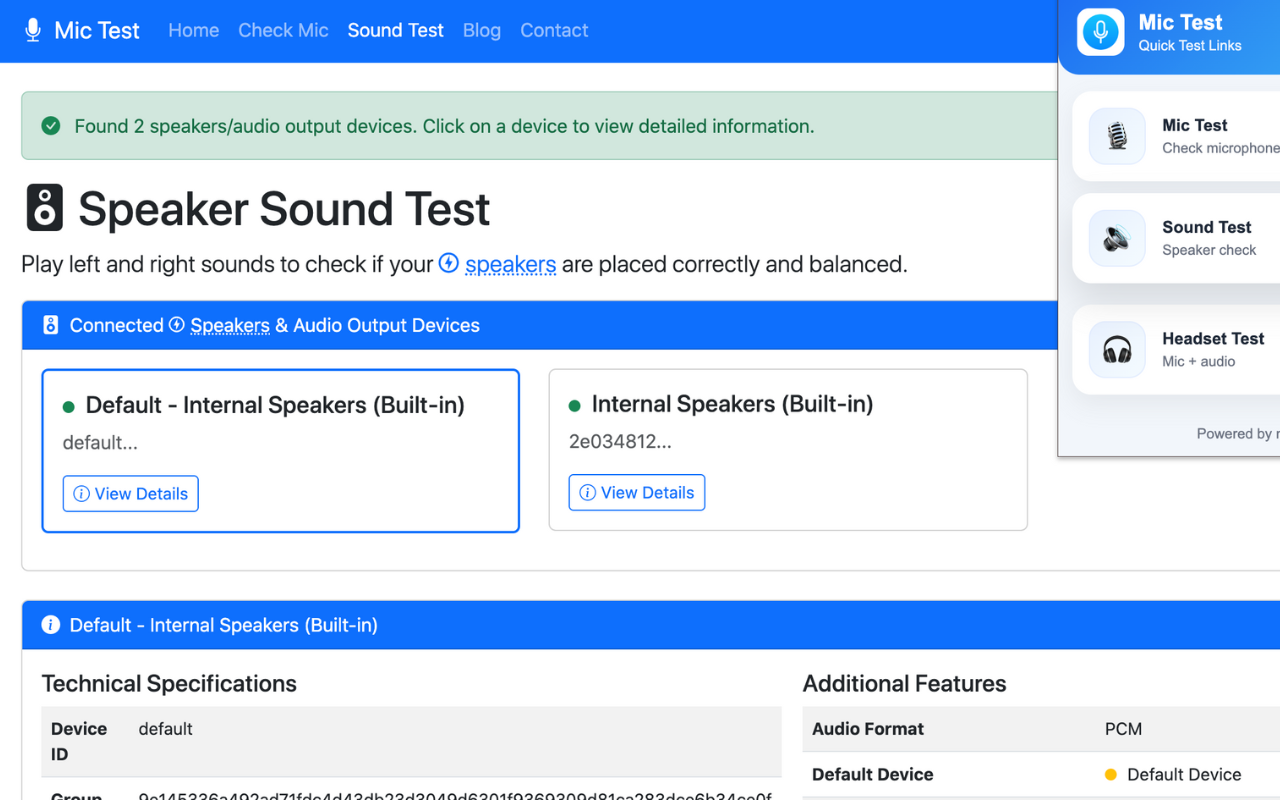
Task: Click lightning icon in Connected Speakers header
Action: [x=177, y=325]
